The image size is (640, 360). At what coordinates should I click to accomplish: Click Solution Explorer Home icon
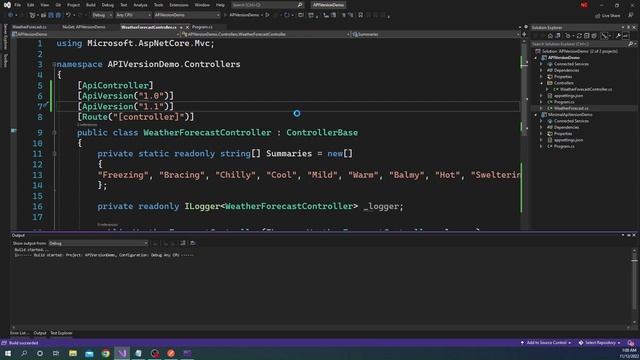click(550, 36)
